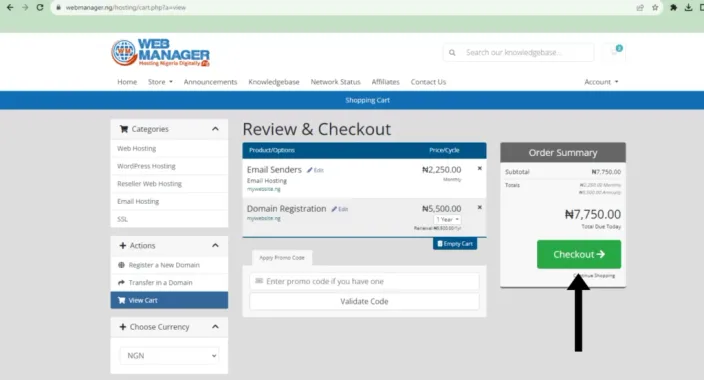704x380 pixels.
Task: Reload the page in browser
Action: click(40, 8)
